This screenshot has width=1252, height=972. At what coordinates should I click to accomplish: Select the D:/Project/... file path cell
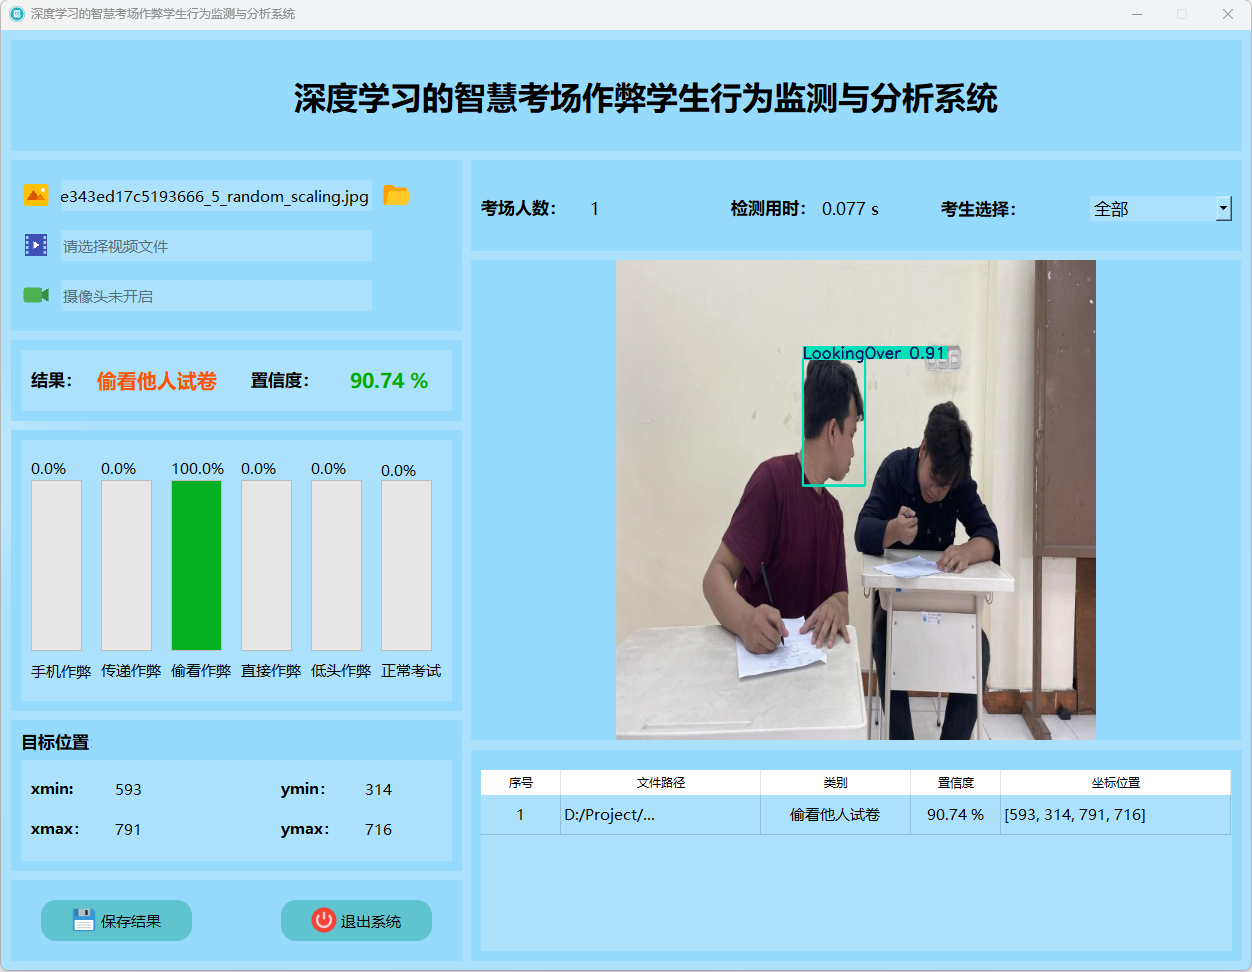[x=661, y=814]
